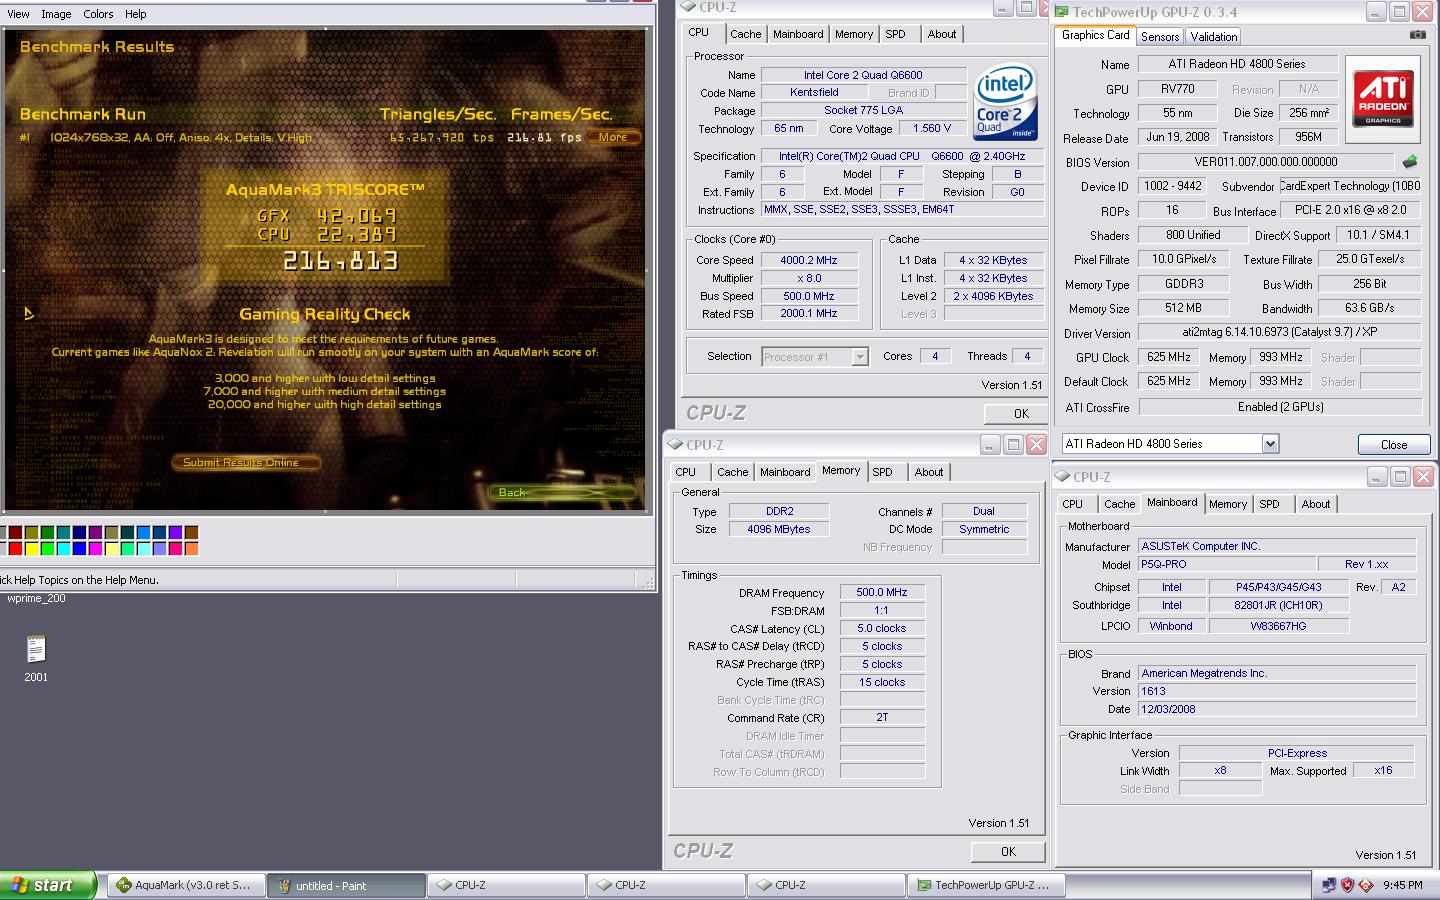The height and width of the screenshot is (900, 1440).
Task: Open the GPU selection dropdown in GPU-Z
Action: [1269, 444]
